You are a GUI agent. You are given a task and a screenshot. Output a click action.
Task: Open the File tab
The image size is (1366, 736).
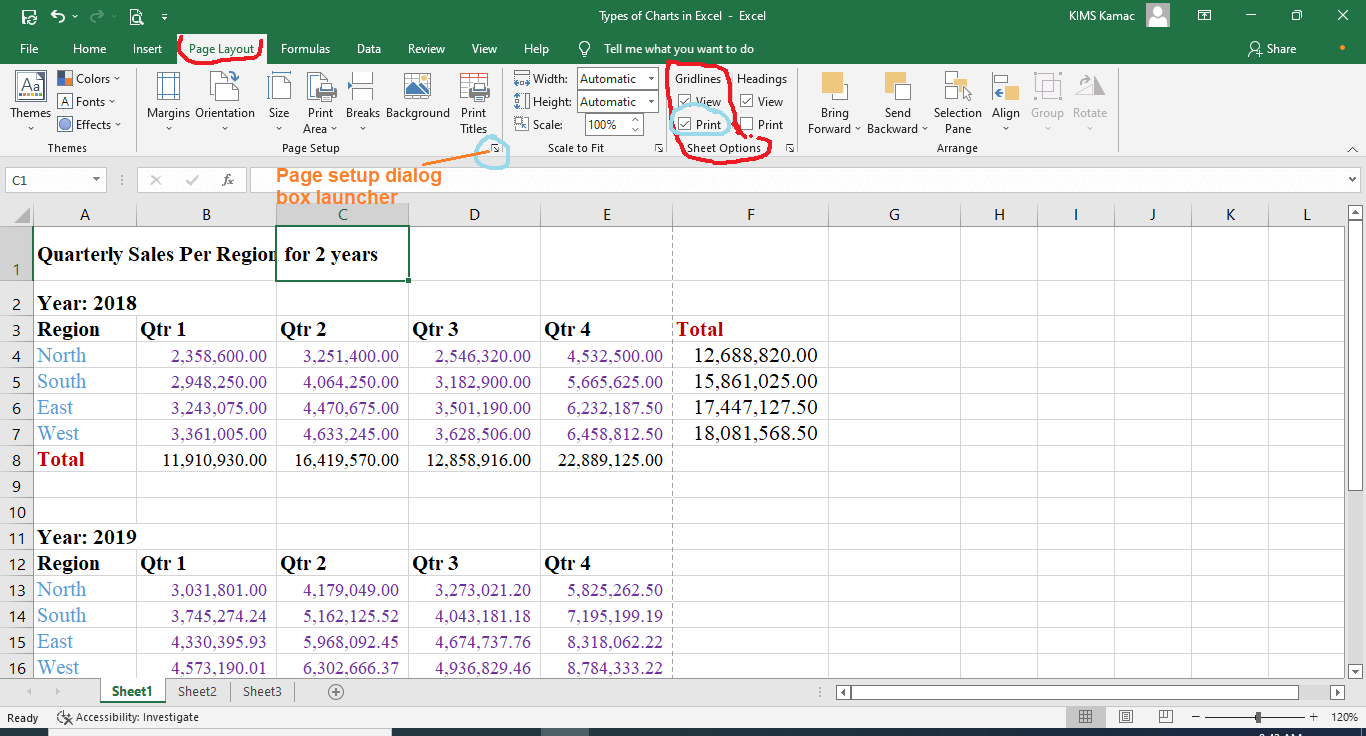point(29,48)
